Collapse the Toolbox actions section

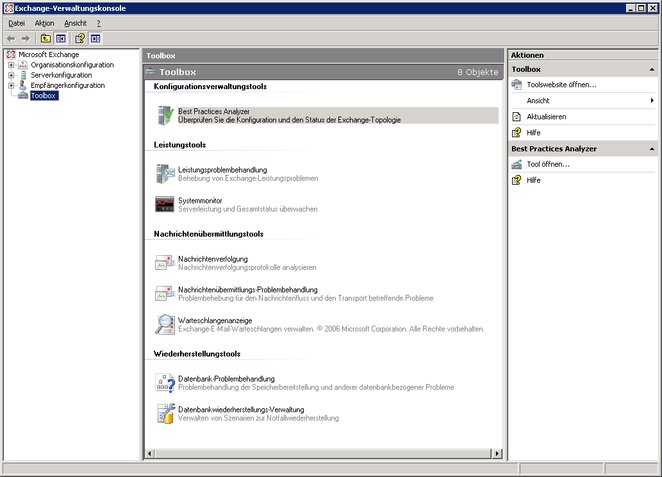click(652, 69)
